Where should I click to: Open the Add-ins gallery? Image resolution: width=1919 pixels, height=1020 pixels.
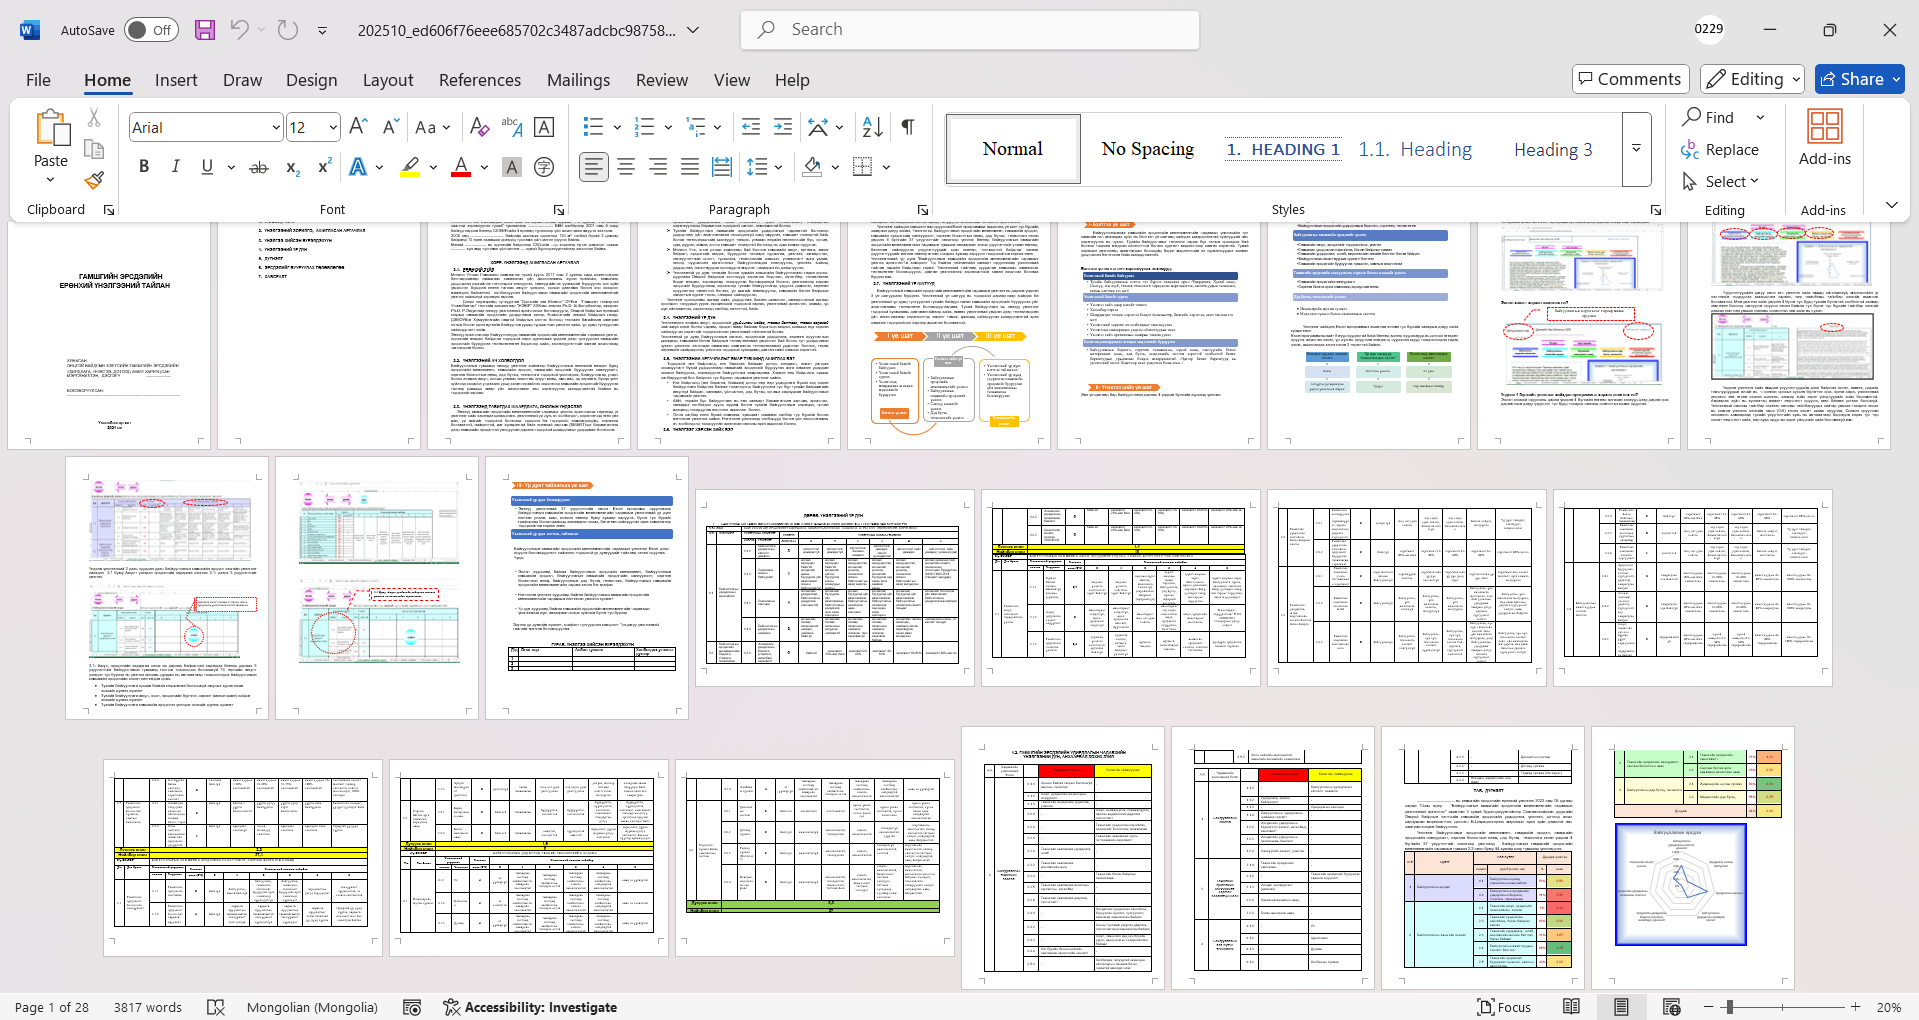coord(1824,138)
